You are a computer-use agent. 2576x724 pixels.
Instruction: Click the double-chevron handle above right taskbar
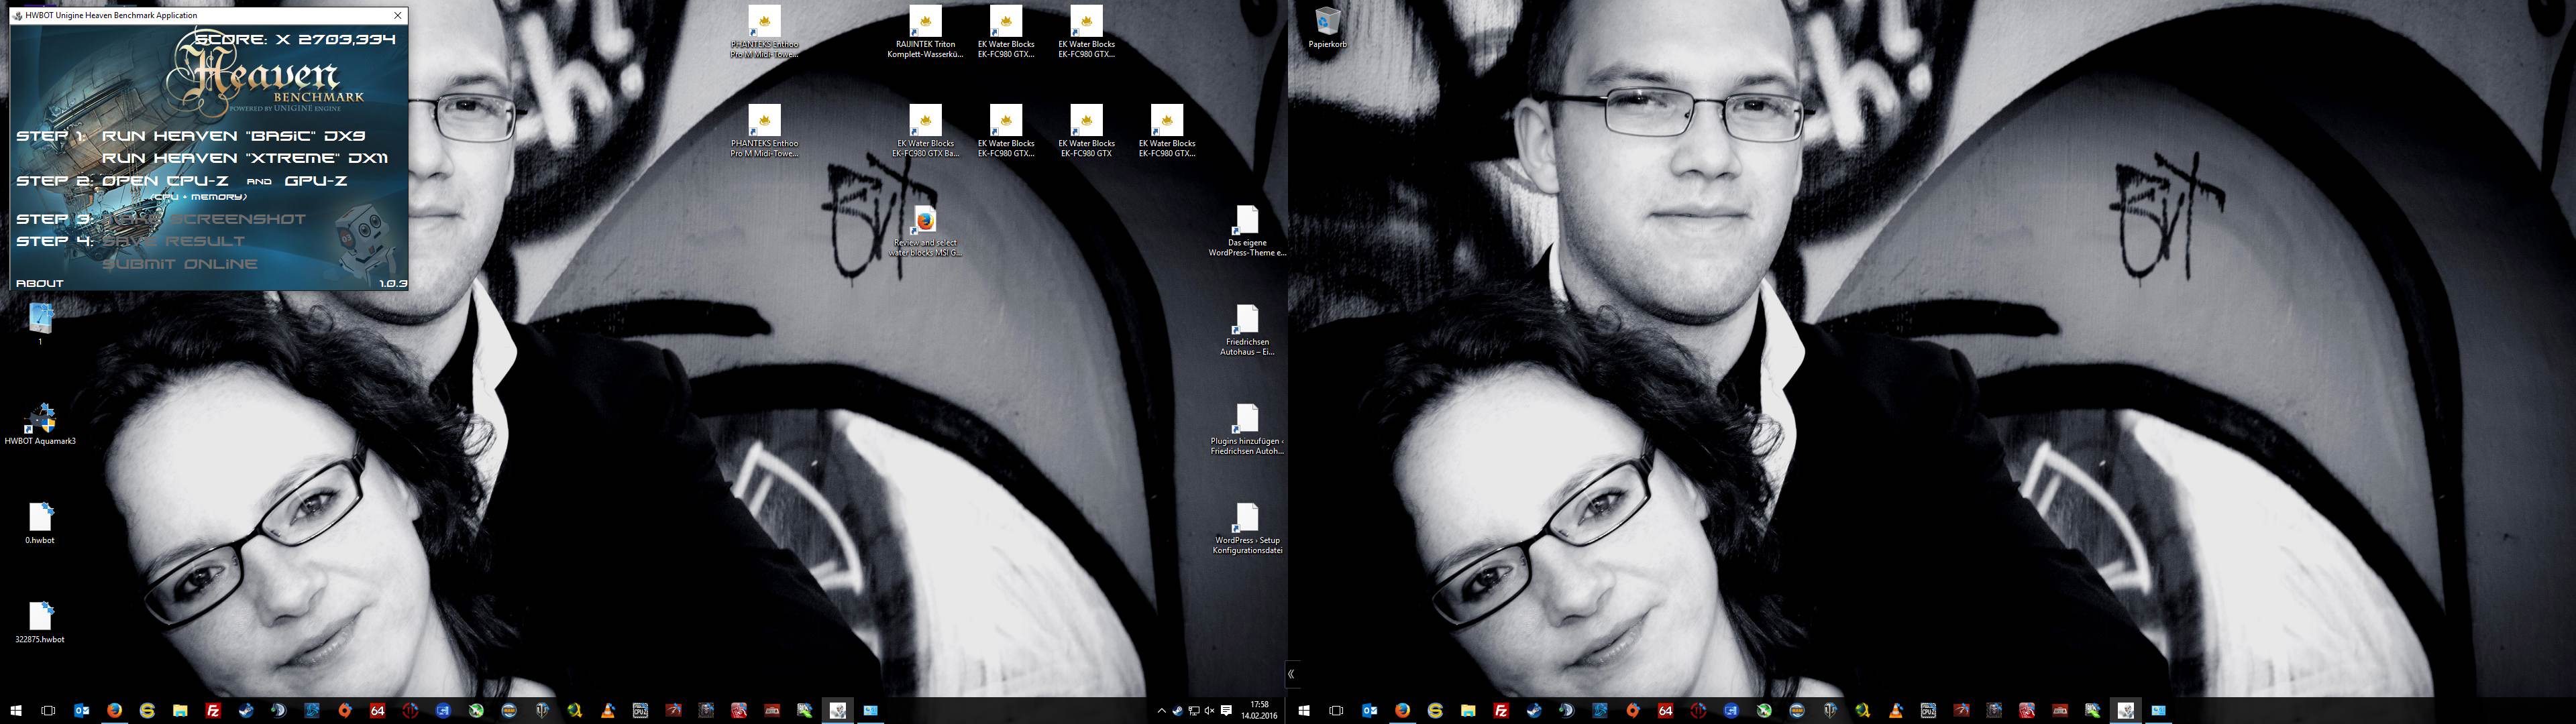[x=1291, y=674]
